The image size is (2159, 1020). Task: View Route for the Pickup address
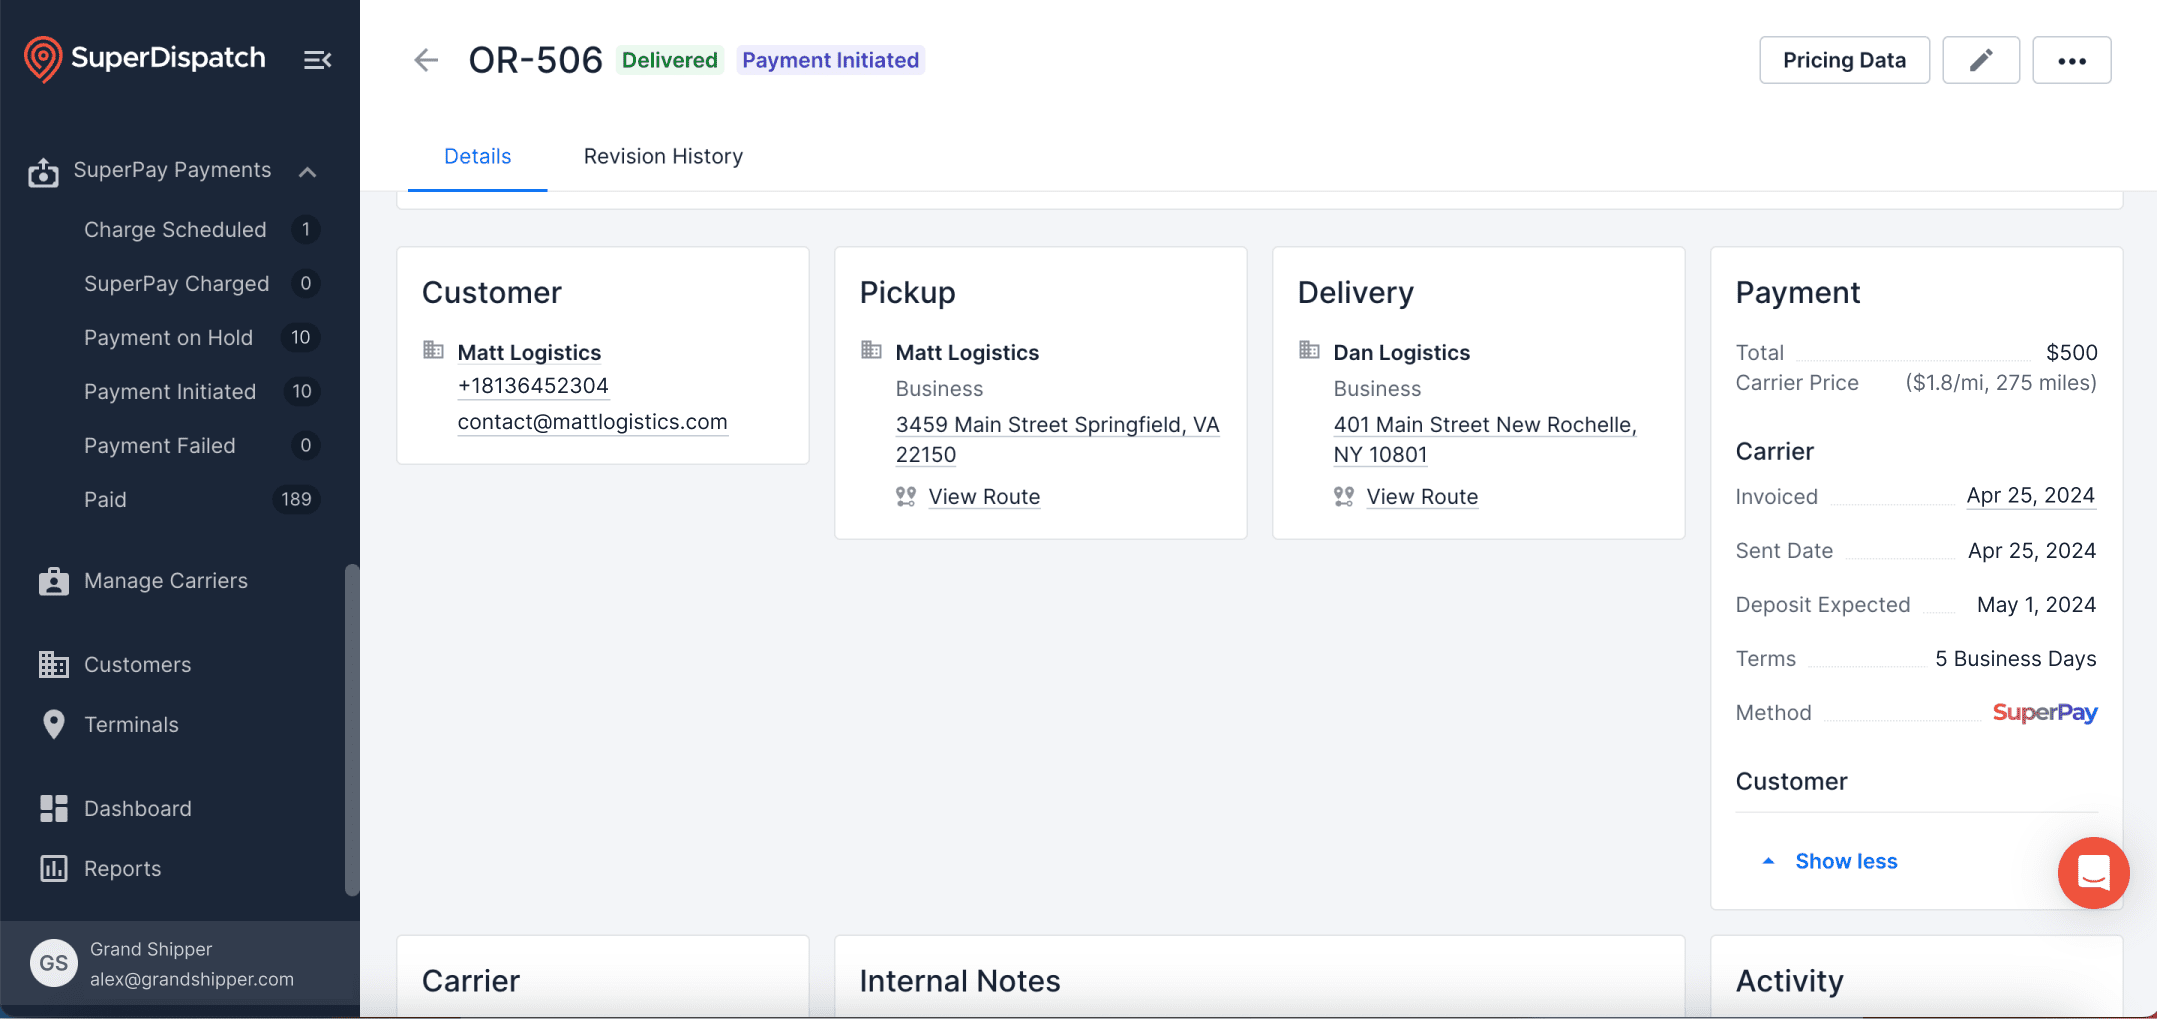pyautogui.click(x=983, y=496)
